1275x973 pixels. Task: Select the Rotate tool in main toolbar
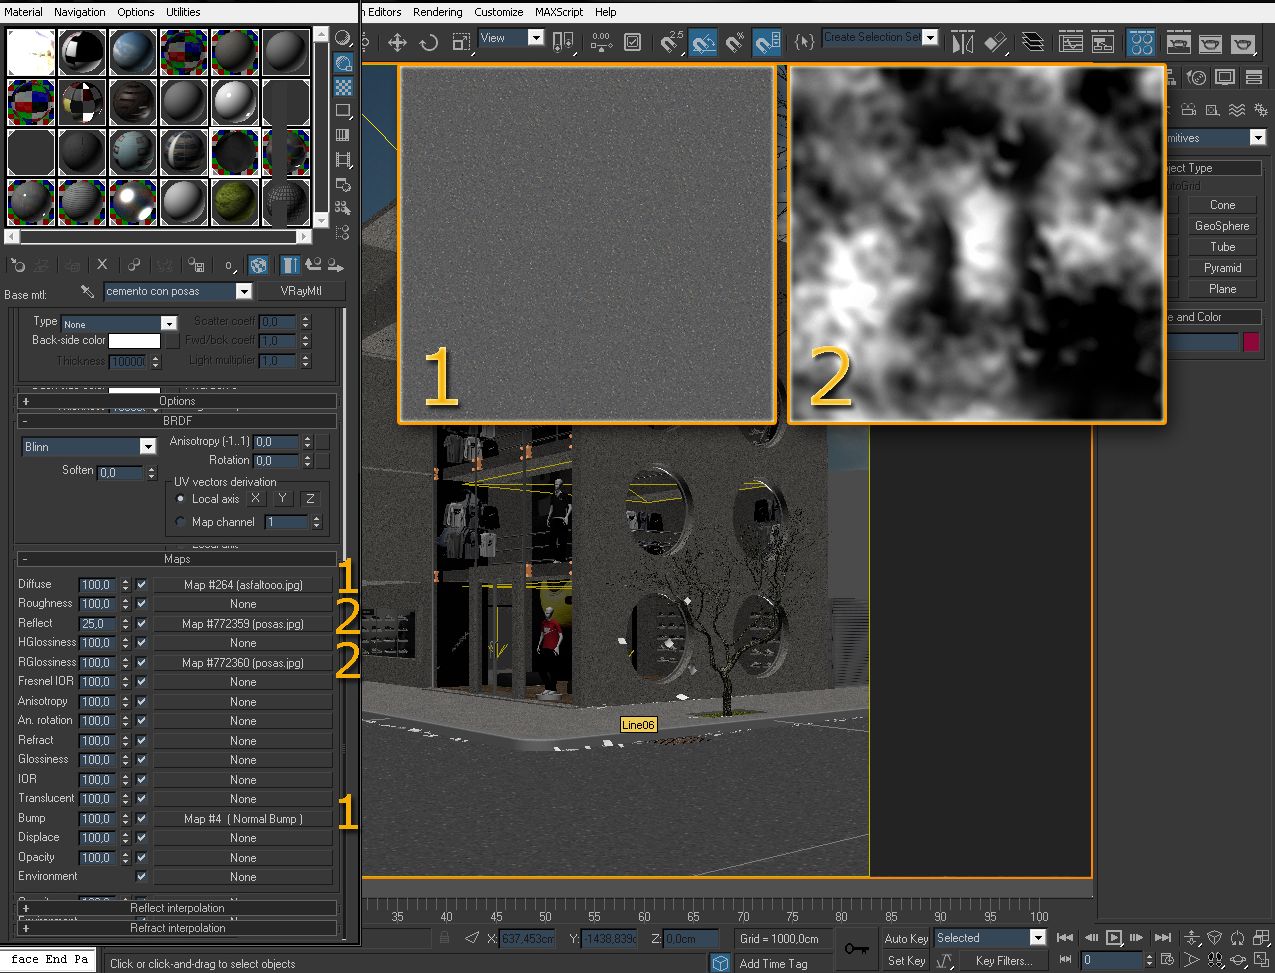pyautogui.click(x=429, y=42)
